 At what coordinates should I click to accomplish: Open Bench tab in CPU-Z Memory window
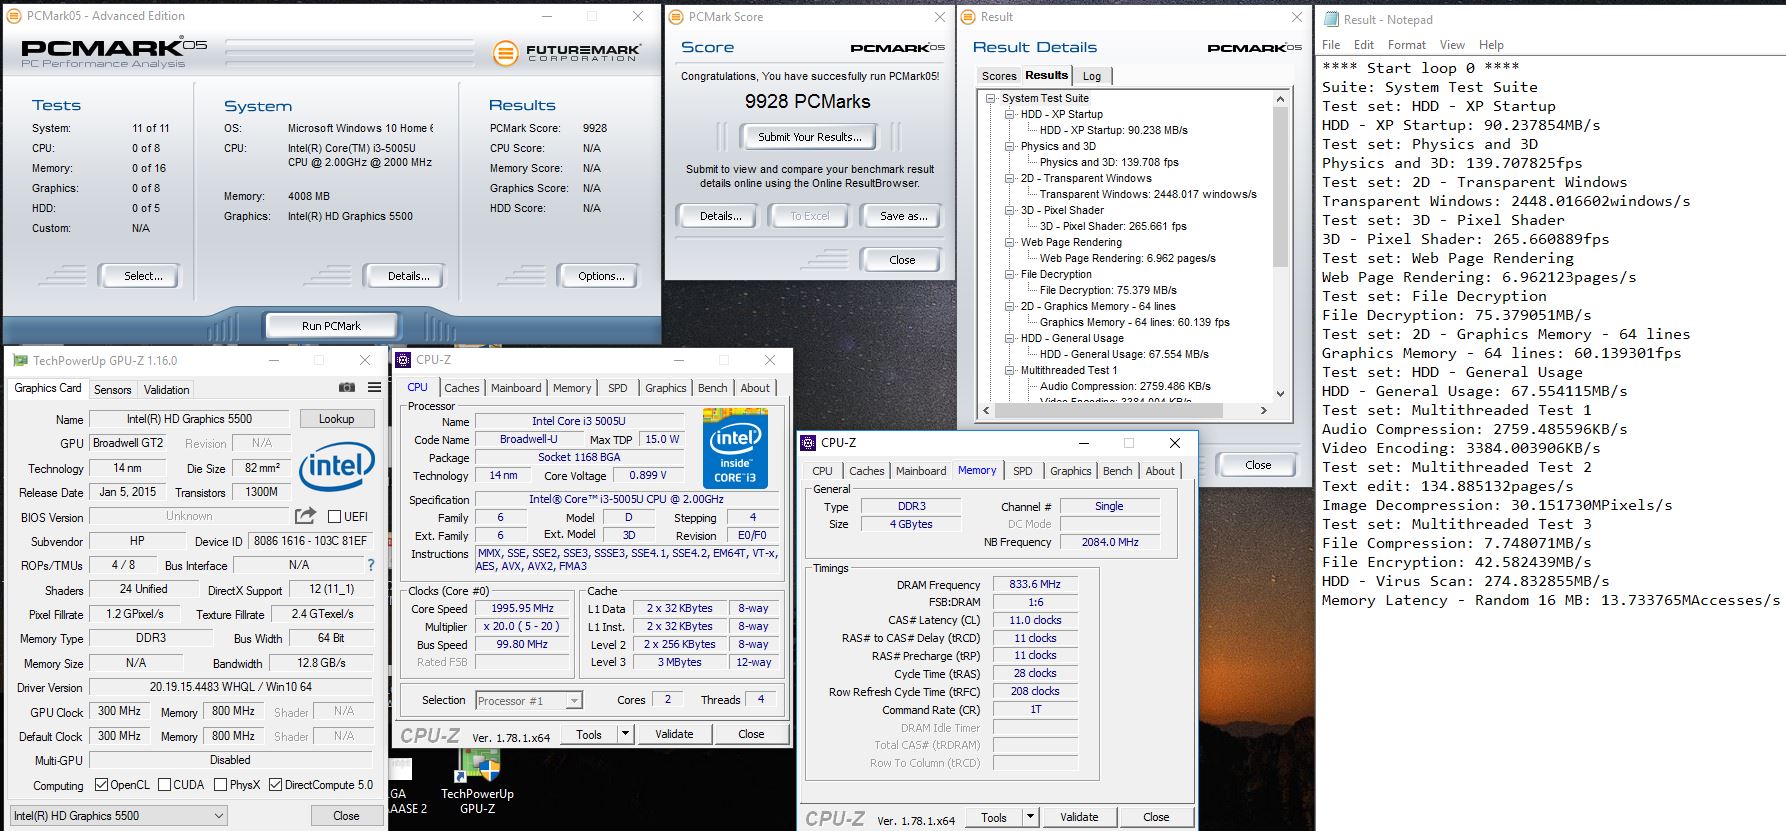1117,471
